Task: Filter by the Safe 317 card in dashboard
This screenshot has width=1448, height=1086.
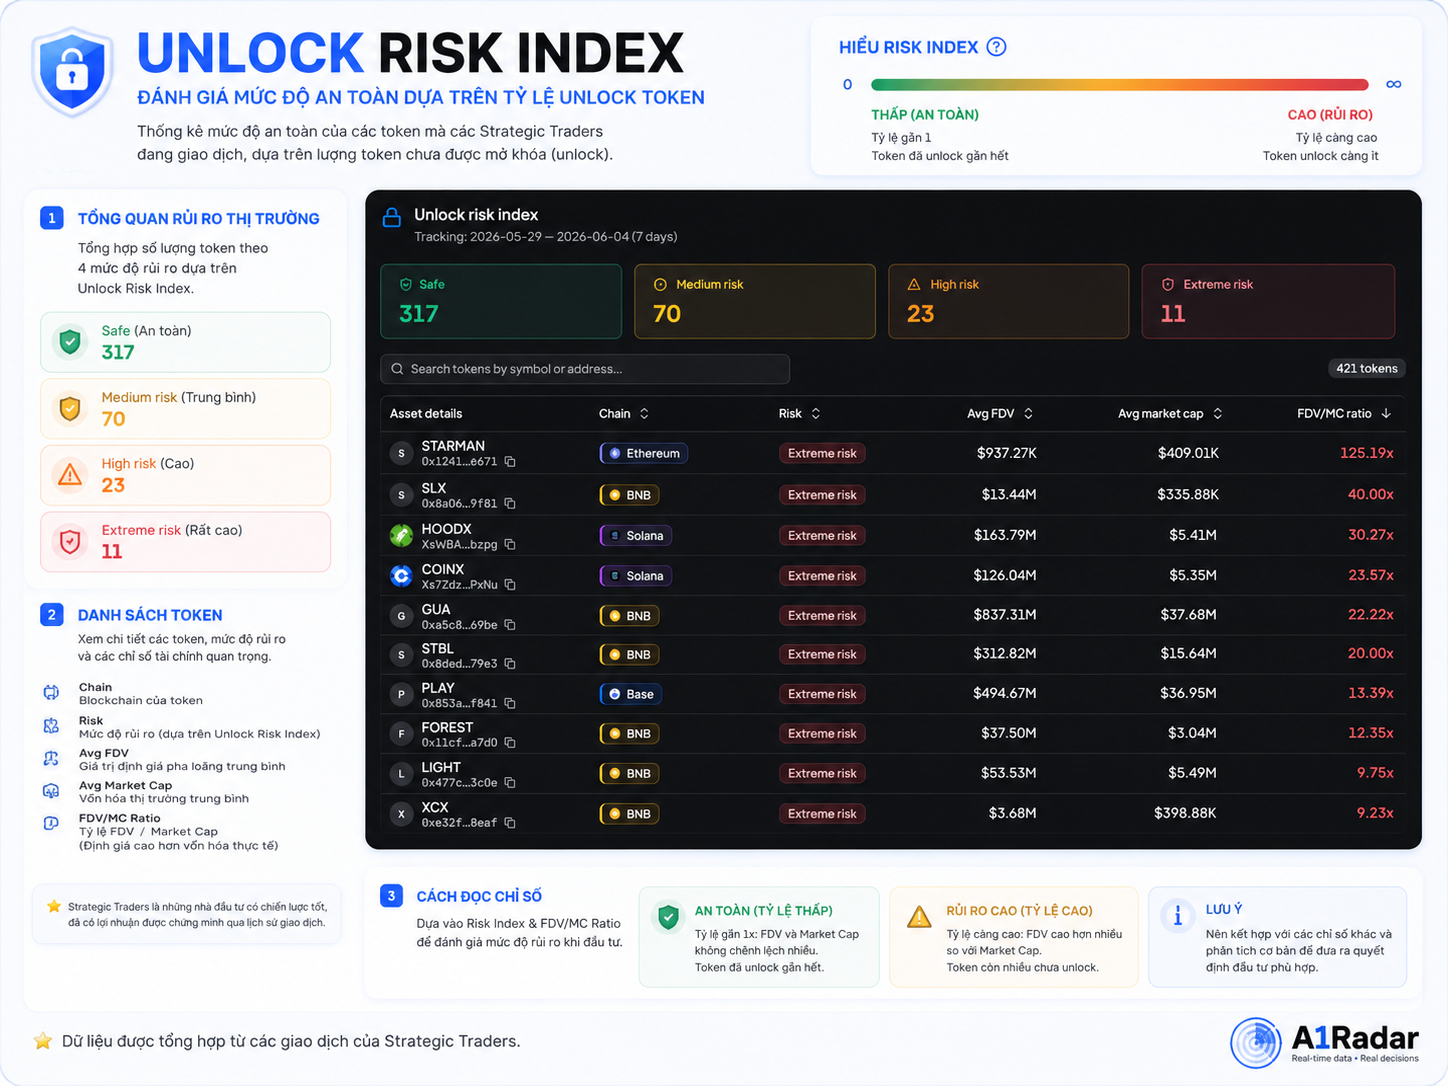Action: coord(501,301)
